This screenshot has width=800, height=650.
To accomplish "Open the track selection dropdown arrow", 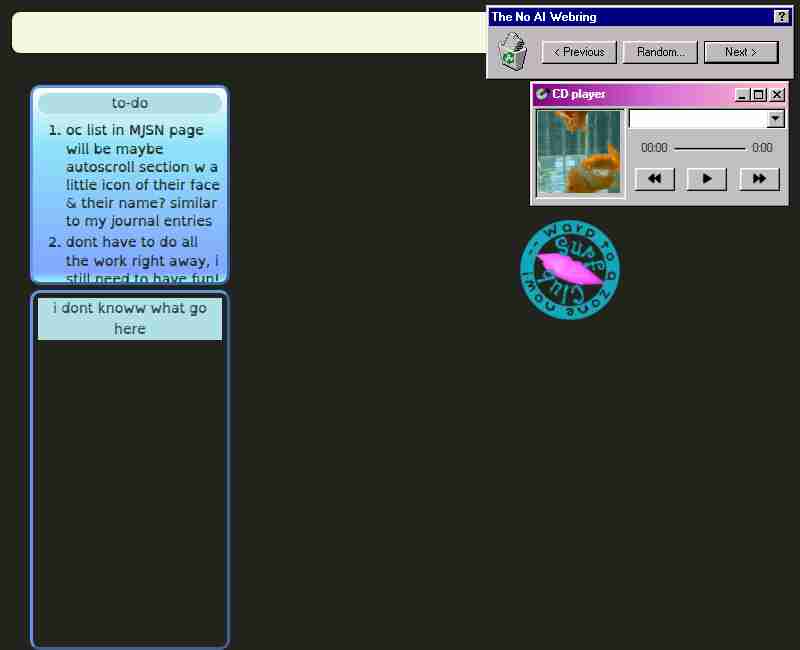I will pyautogui.click(x=776, y=119).
